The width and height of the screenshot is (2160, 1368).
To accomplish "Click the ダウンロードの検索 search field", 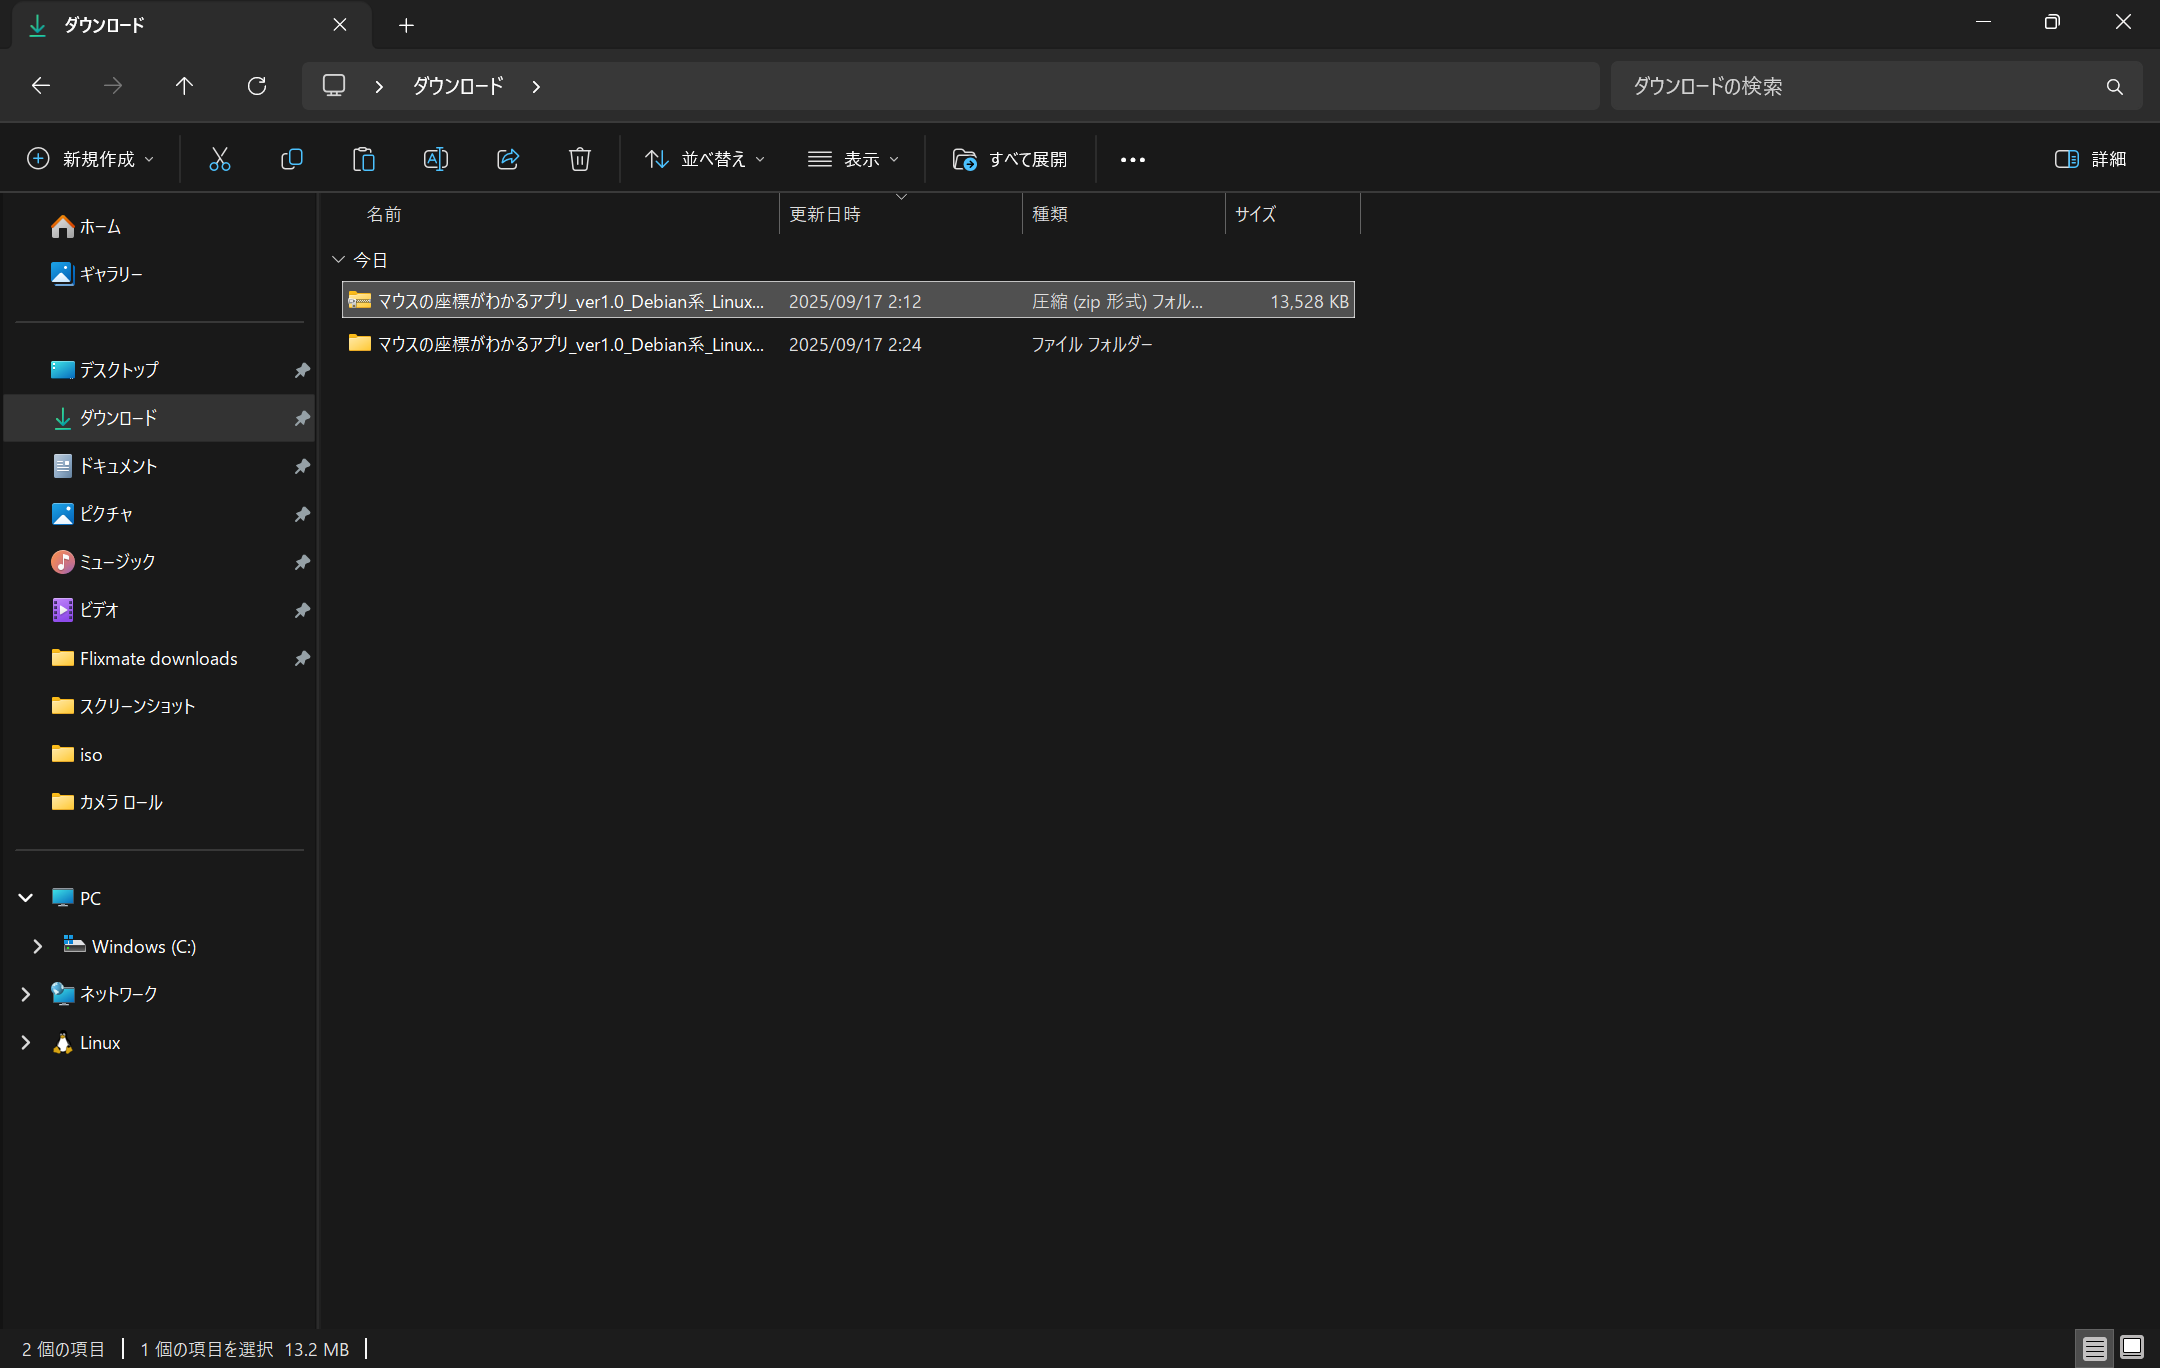I will pos(1860,86).
